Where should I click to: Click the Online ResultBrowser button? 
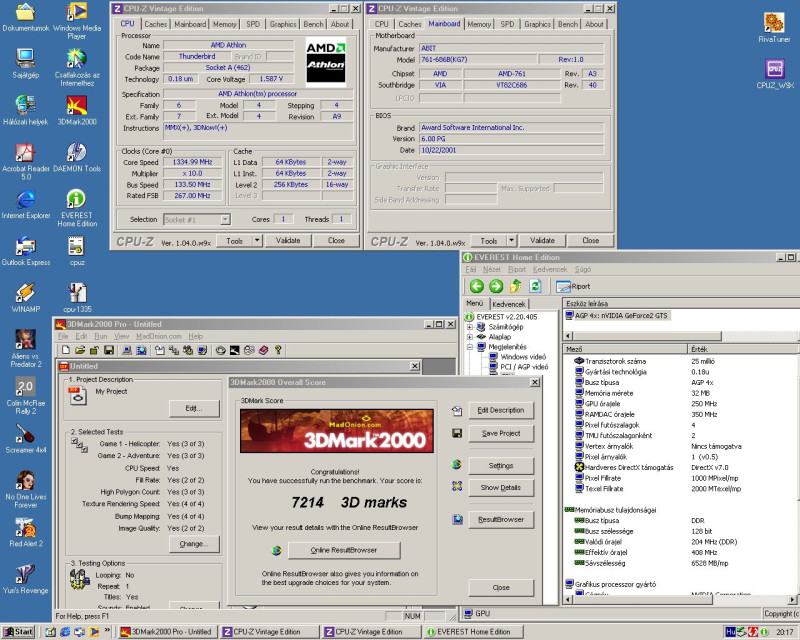tap(344, 550)
